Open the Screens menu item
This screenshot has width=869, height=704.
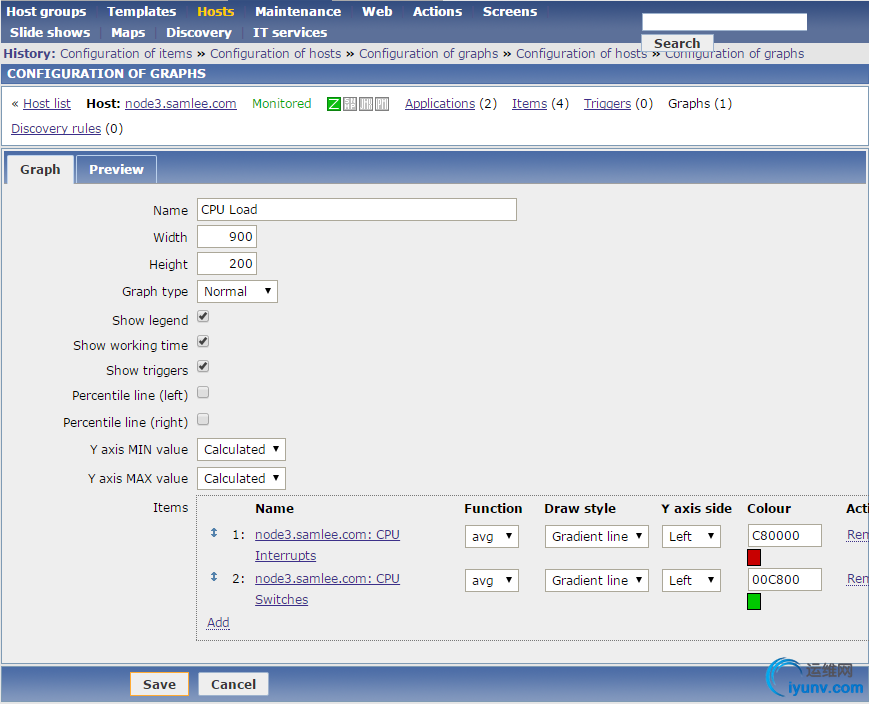[x=510, y=12]
